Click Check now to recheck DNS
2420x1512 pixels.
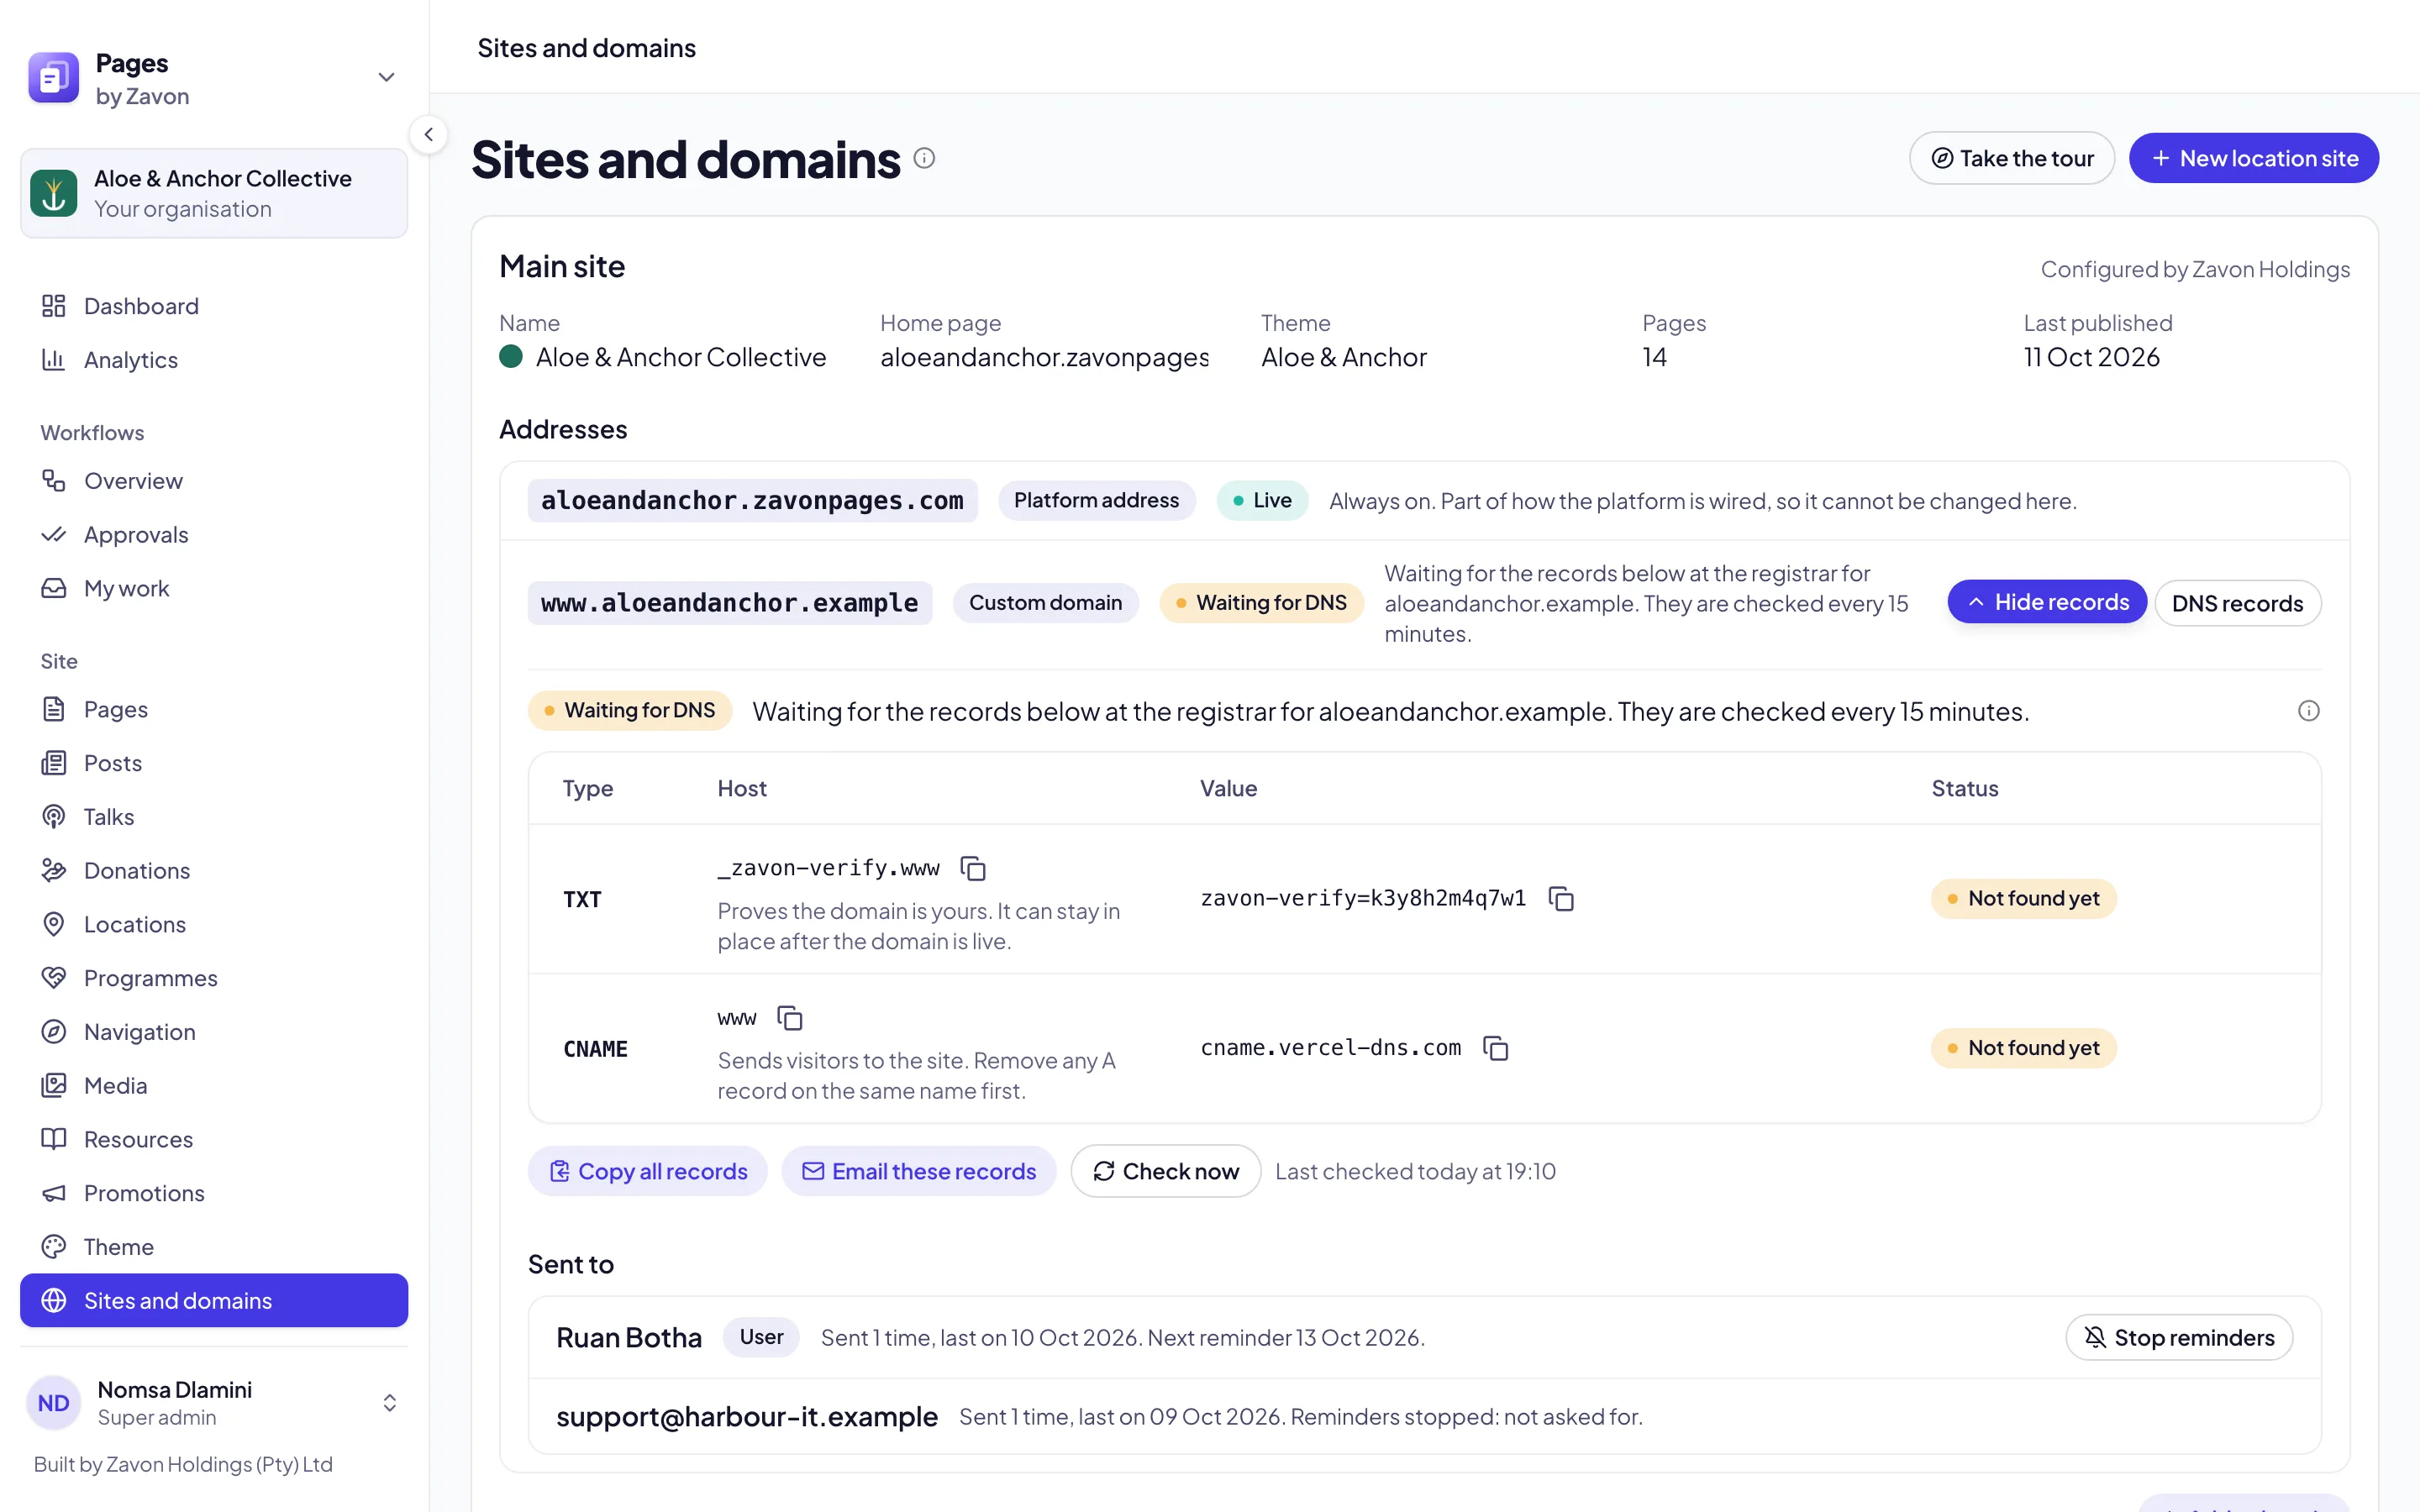coord(1165,1171)
